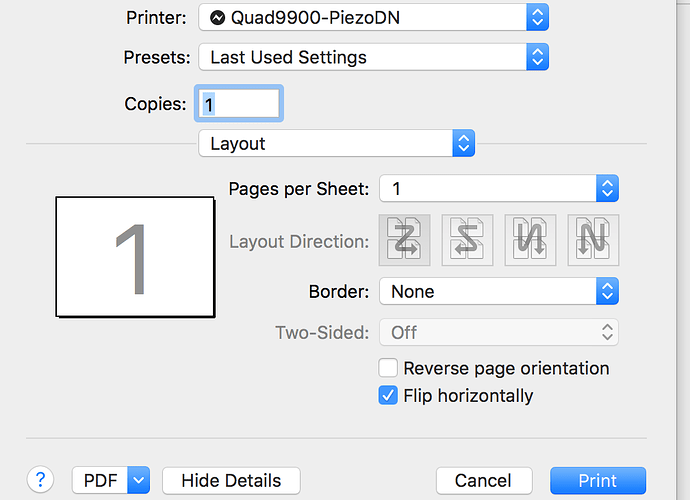Click the printer status icon beside Quad9900-PiezoDN
Screen dimensions: 690x500
[217, 17]
